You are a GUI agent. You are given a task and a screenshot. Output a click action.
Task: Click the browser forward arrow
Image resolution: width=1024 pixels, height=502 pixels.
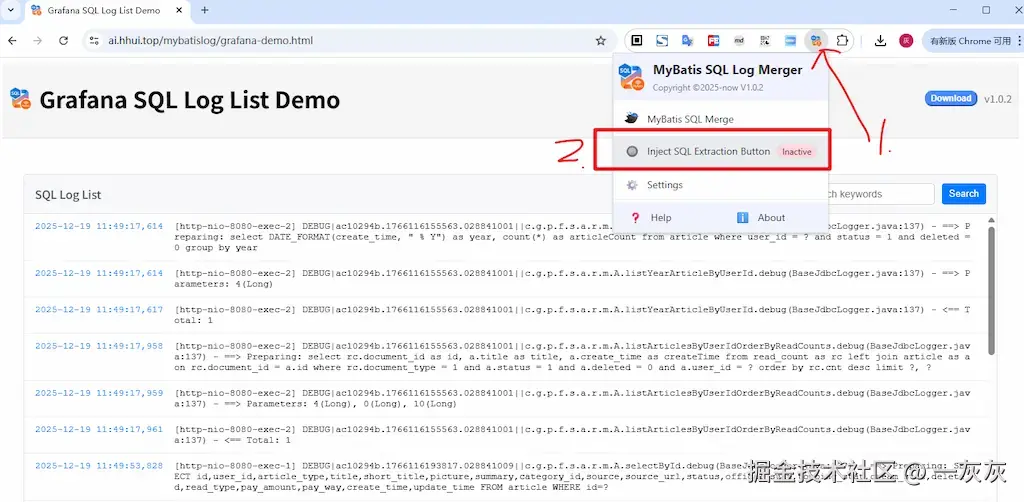[38, 40]
